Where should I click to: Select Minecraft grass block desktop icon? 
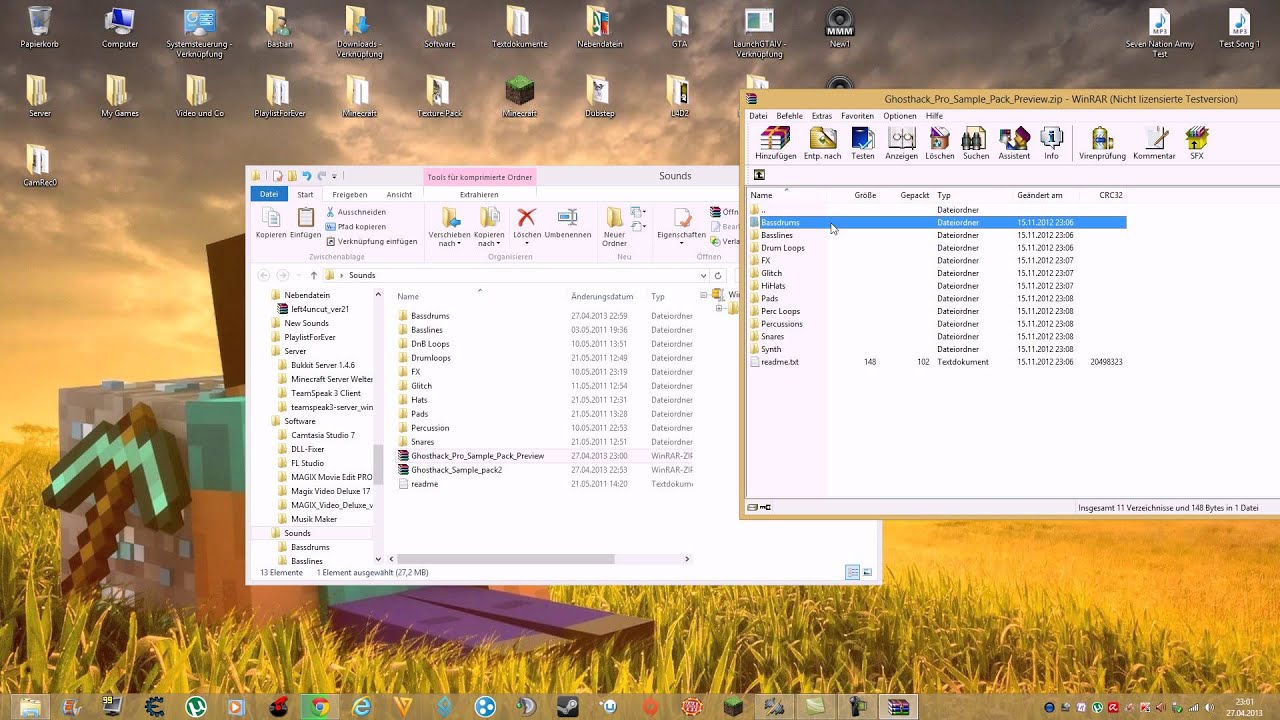click(x=519, y=97)
